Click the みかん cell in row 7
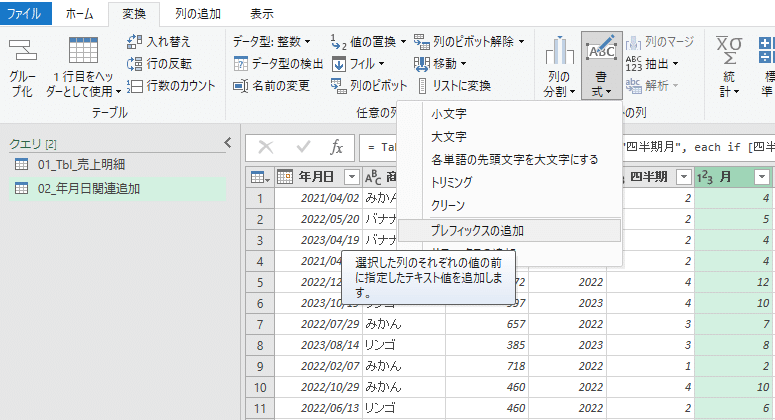 [404, 324]
